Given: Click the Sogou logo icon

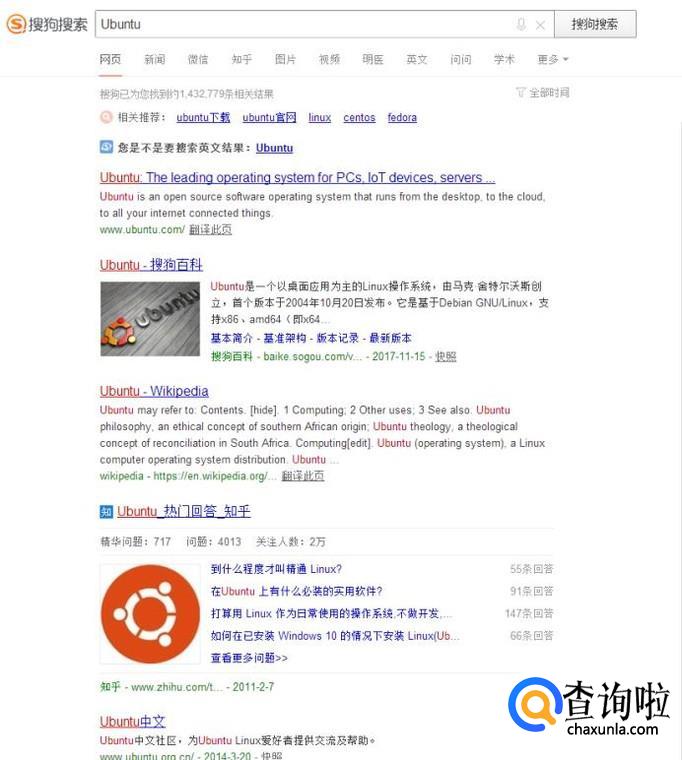Looking at the screenshot, I should [x=16, y=24].
